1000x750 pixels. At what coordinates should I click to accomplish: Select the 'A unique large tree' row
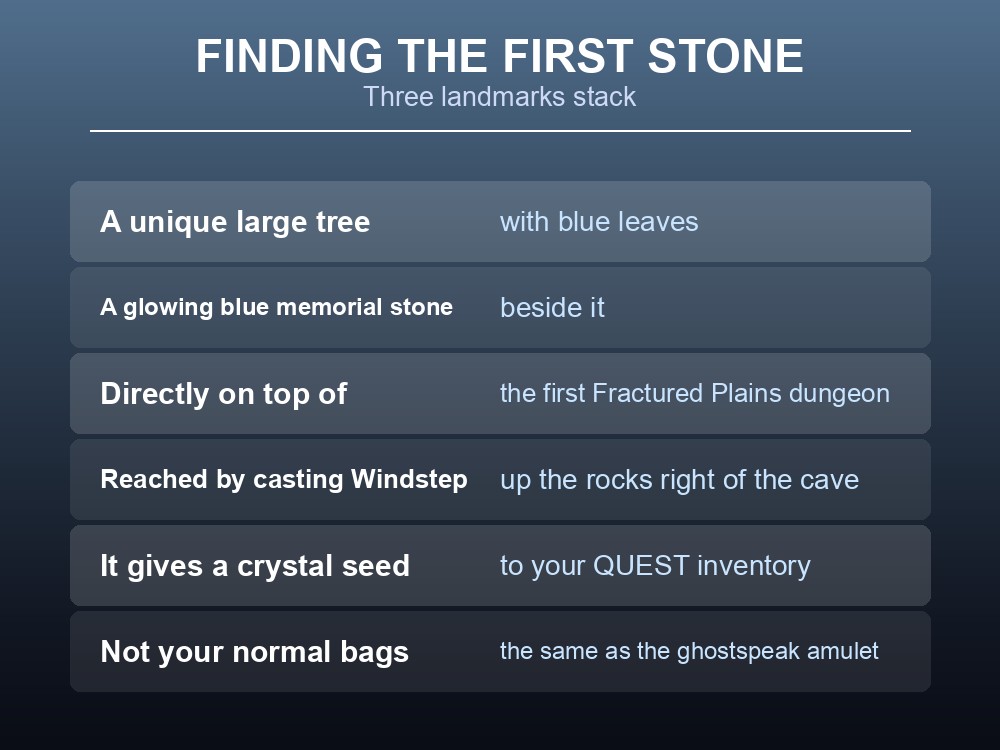500,221
